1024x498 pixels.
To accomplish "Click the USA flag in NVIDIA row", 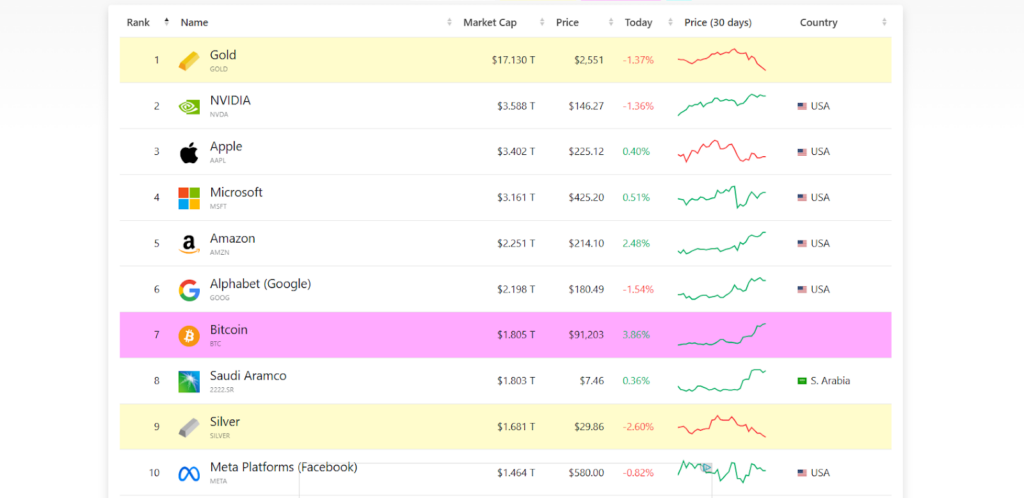I will tap(802, 106).
